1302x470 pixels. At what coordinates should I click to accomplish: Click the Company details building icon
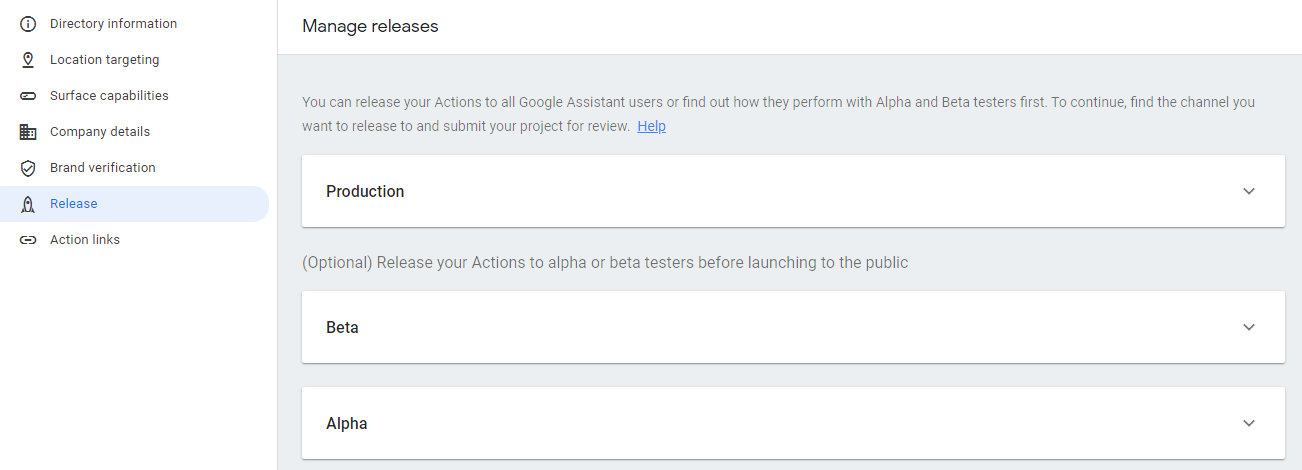(28, 132)
